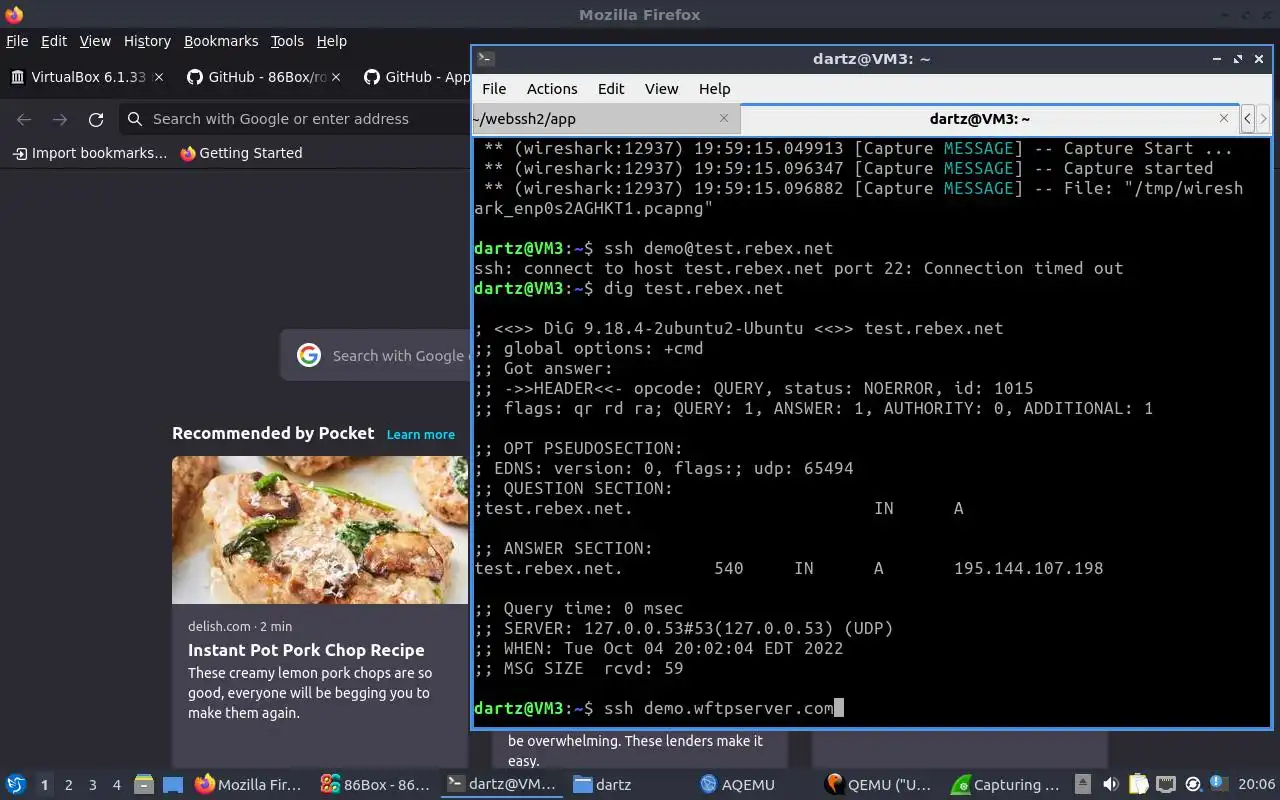Open the terminal File menu
1280x800 pixels.
494,89
